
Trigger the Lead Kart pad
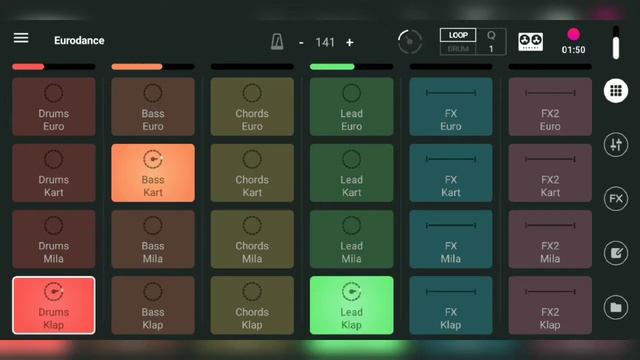point(351,173)
